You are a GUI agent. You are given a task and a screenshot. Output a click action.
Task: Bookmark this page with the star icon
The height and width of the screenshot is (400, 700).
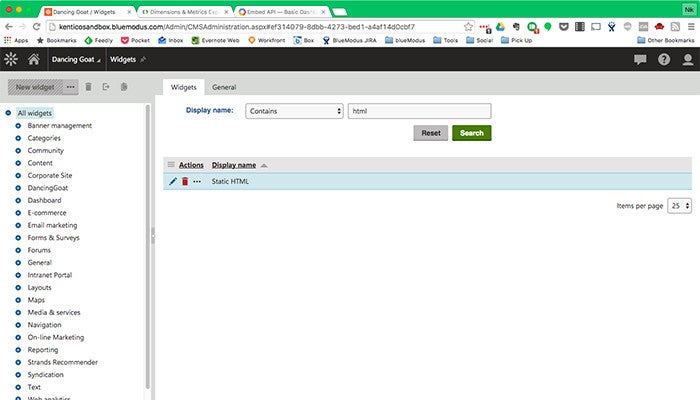pyautogui.click(x=468, y=27)
